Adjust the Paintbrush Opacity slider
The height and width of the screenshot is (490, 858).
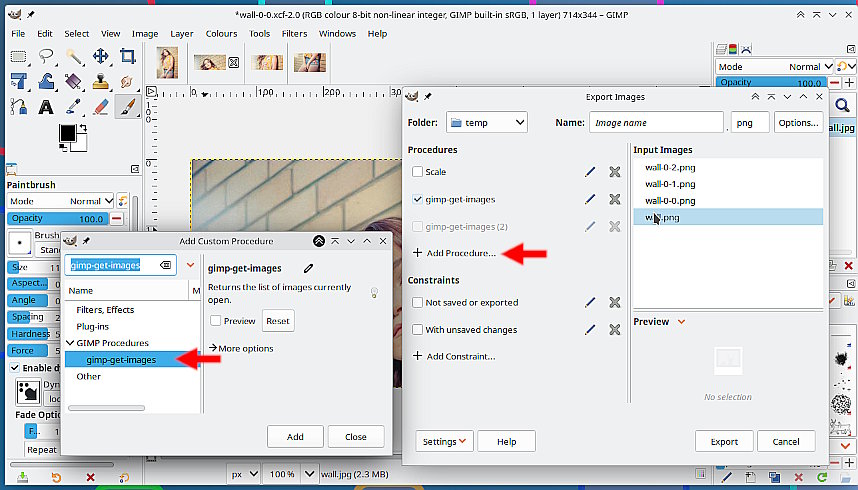point(58,218)
